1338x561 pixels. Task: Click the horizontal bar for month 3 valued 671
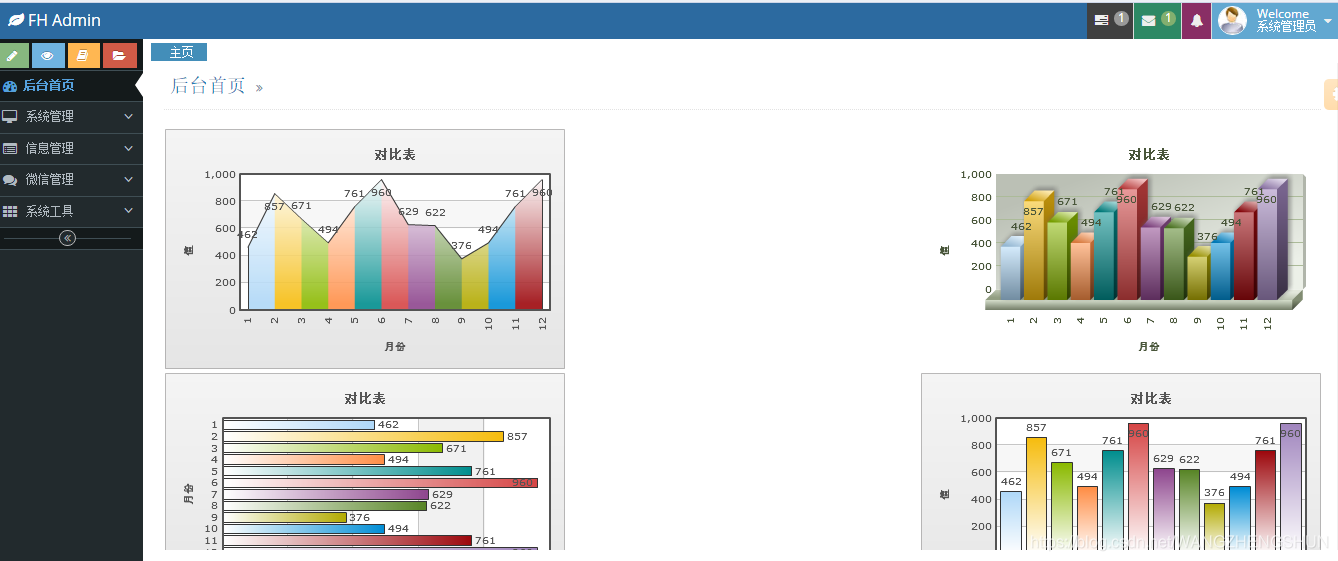[x=333, y=448]
